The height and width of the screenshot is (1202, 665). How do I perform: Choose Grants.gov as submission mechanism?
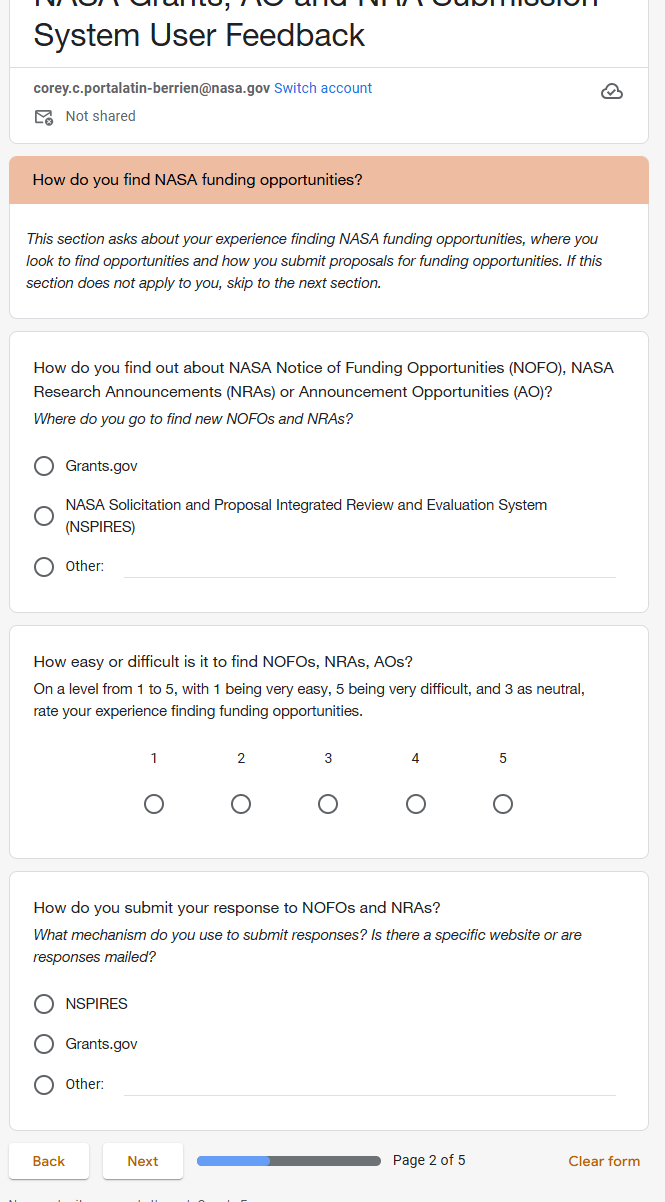[44, 1044]
